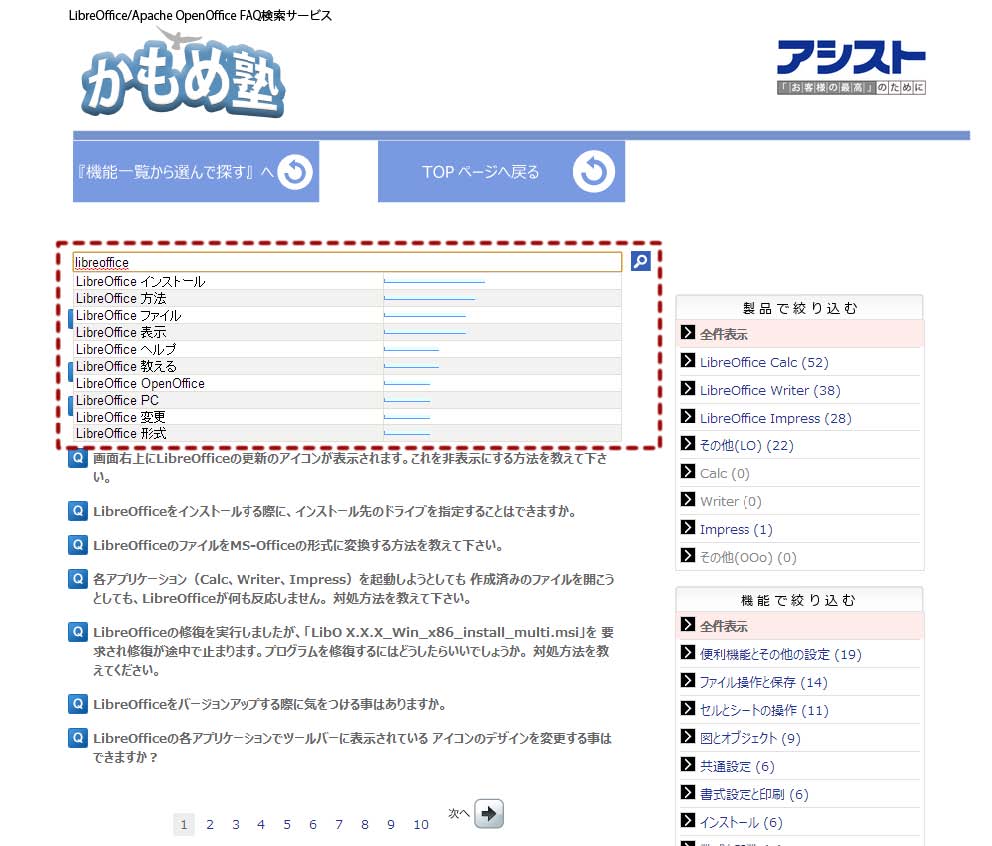Go to results page 3
Viewport: 992px width, 846px height.
coord(236,824)
